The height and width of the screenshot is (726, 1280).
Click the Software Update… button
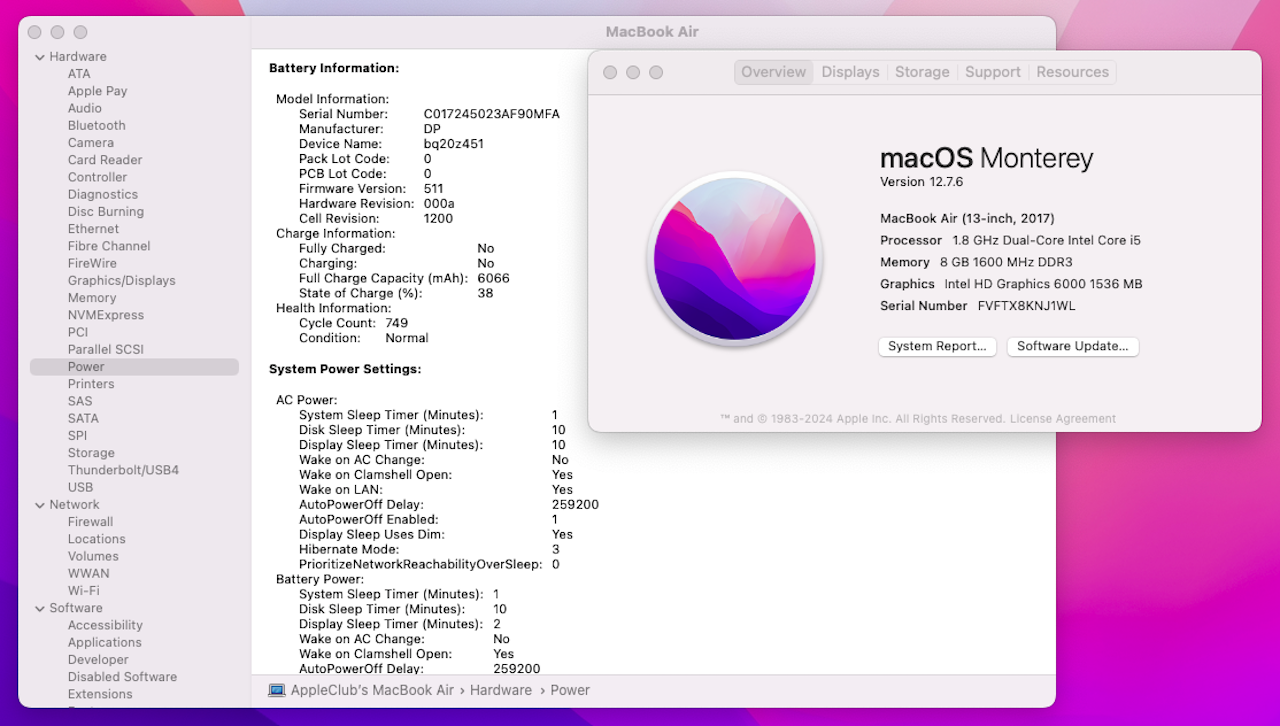click(x=1072, y=346)
